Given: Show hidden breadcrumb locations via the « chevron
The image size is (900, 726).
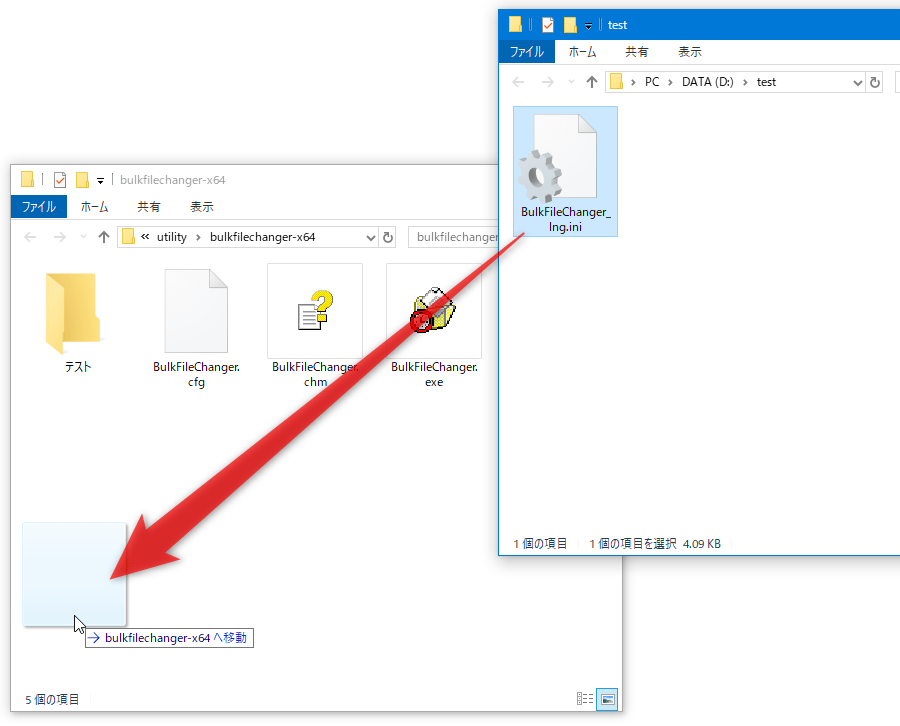Looking at the screenshot, I should [145, 237].
